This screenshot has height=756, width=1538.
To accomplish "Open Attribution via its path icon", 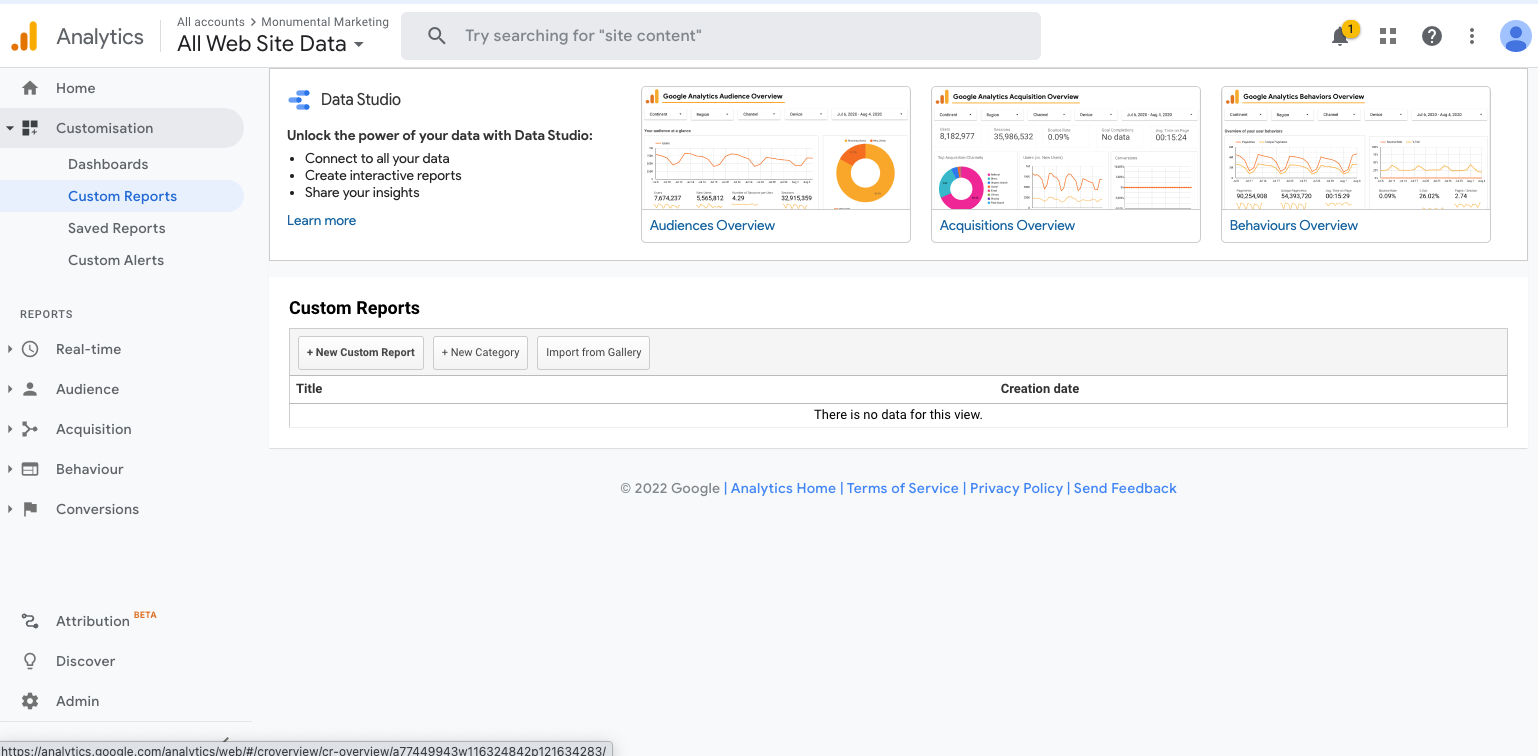I will point(30,621).
